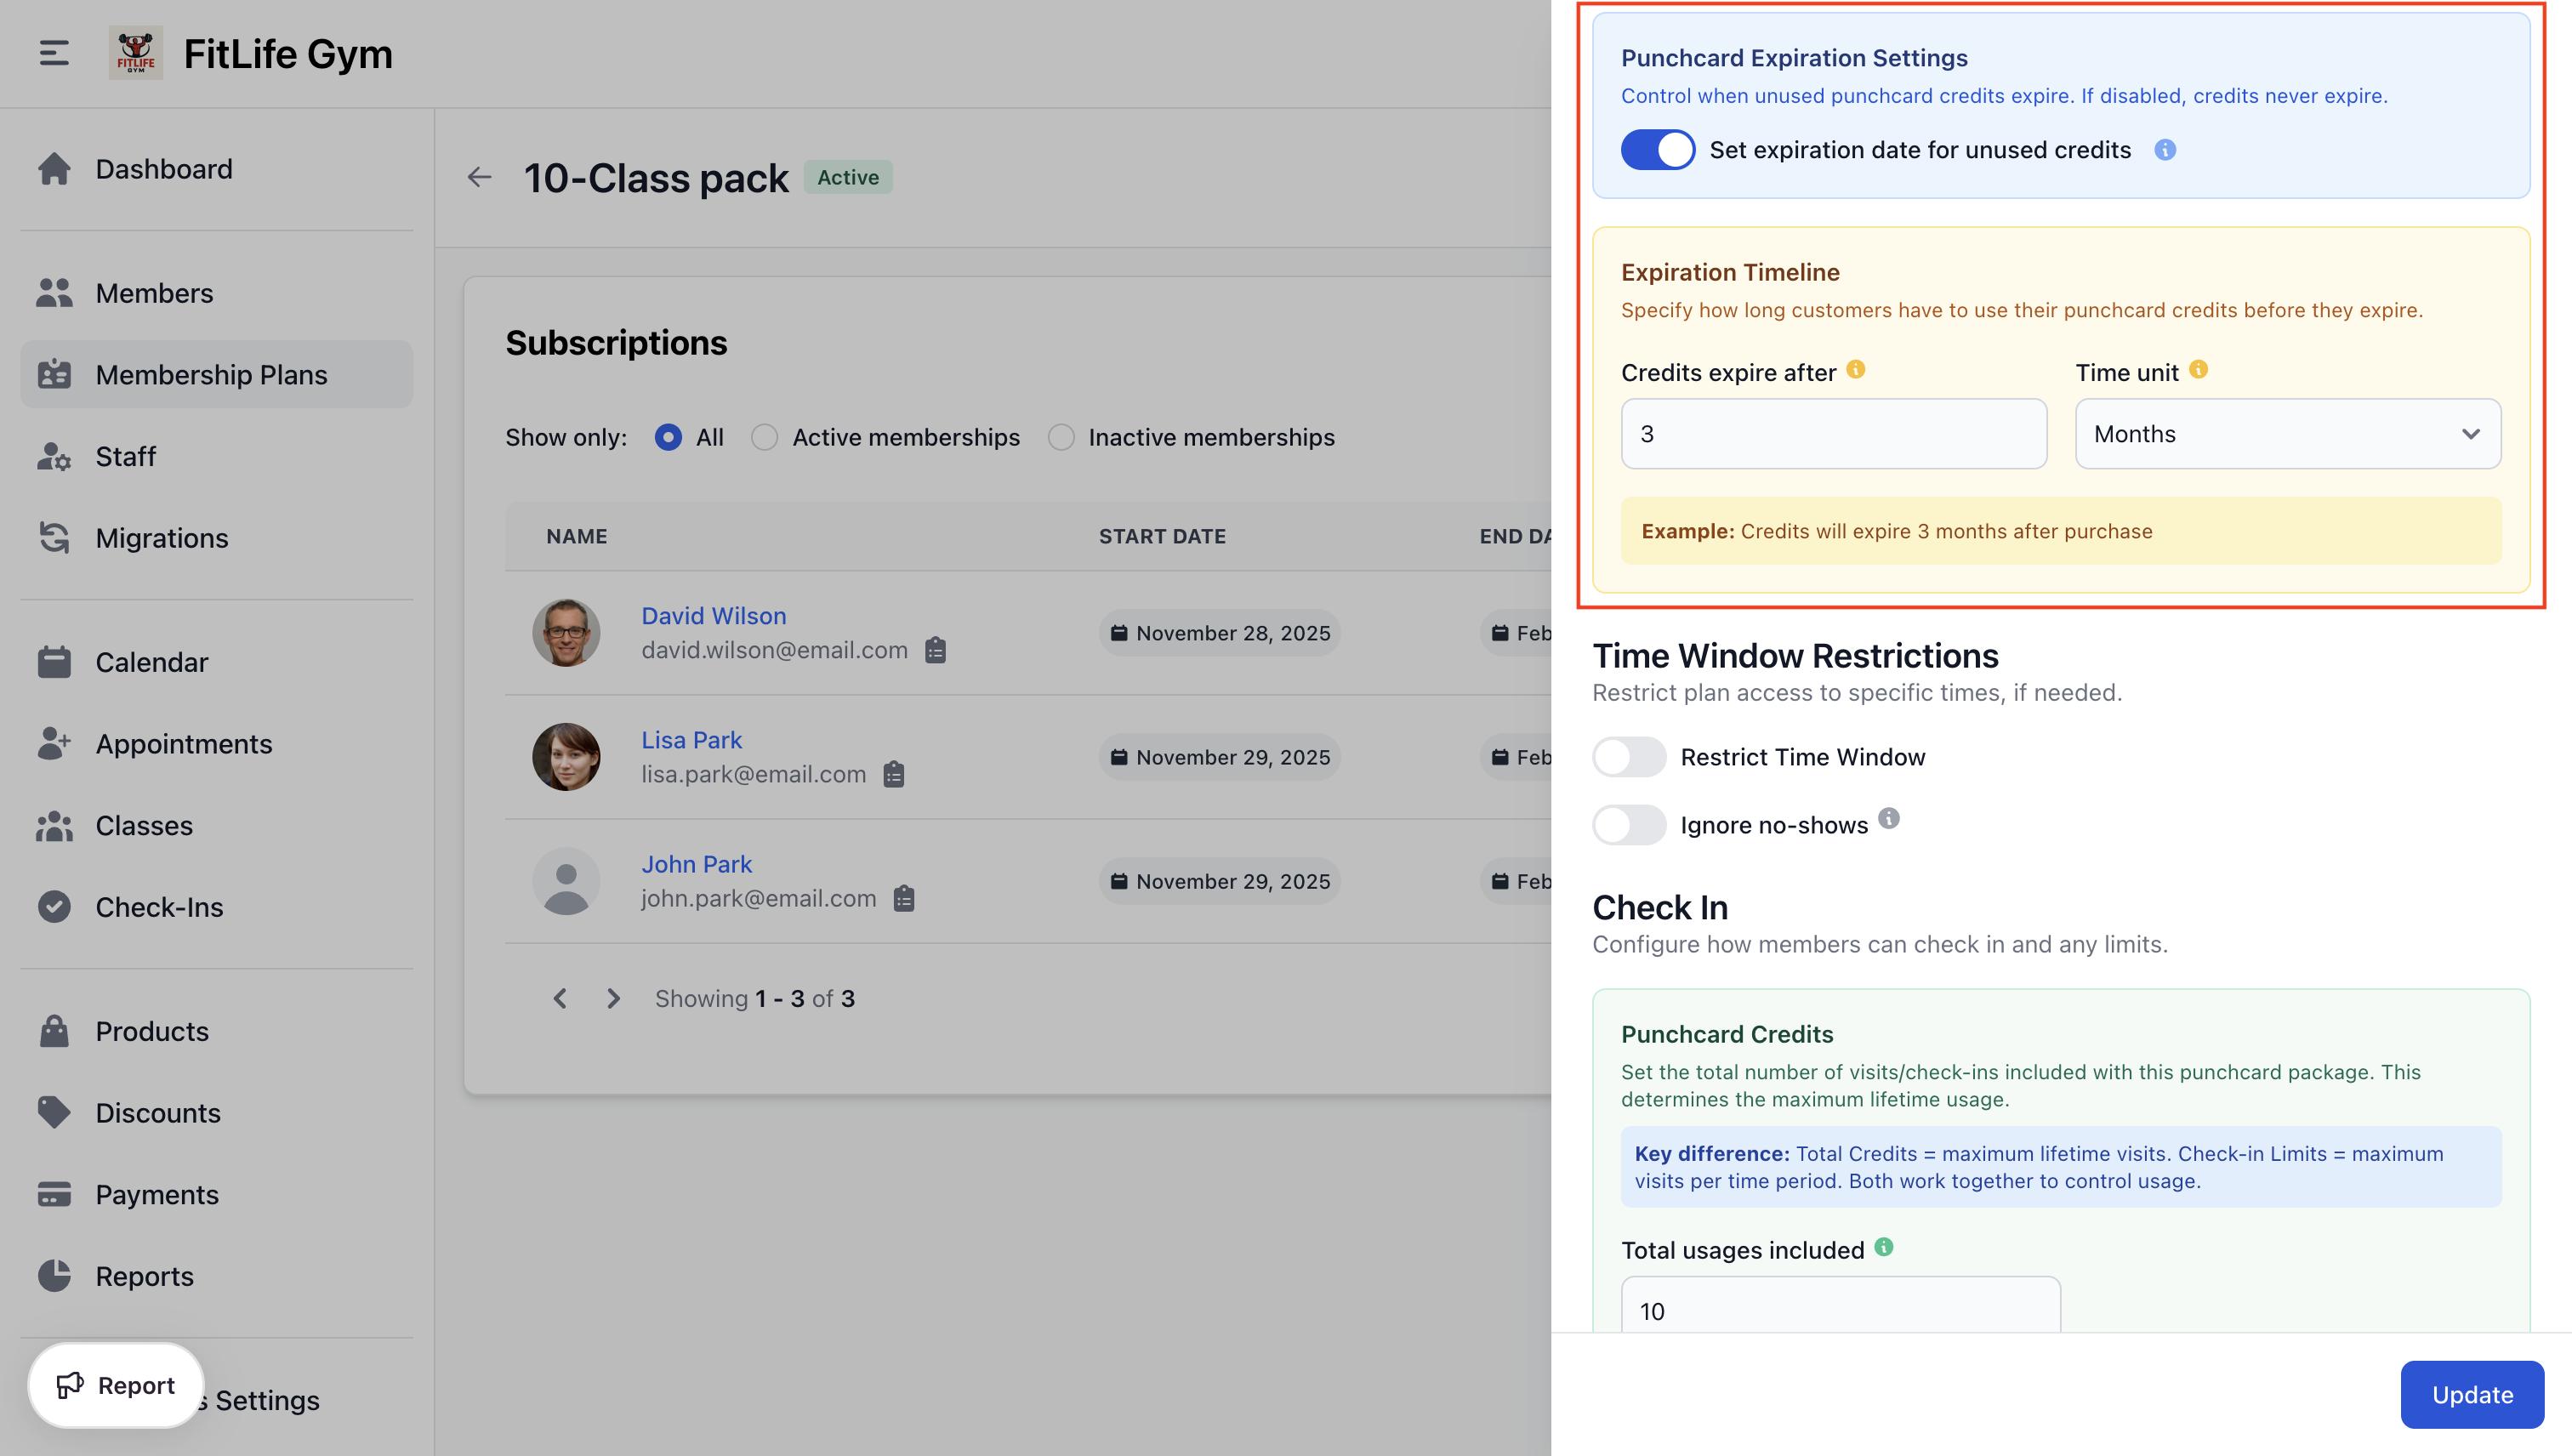2572x1456 pixels.
Task: Select the Active memberships radio button
Action: coord(764,437)
